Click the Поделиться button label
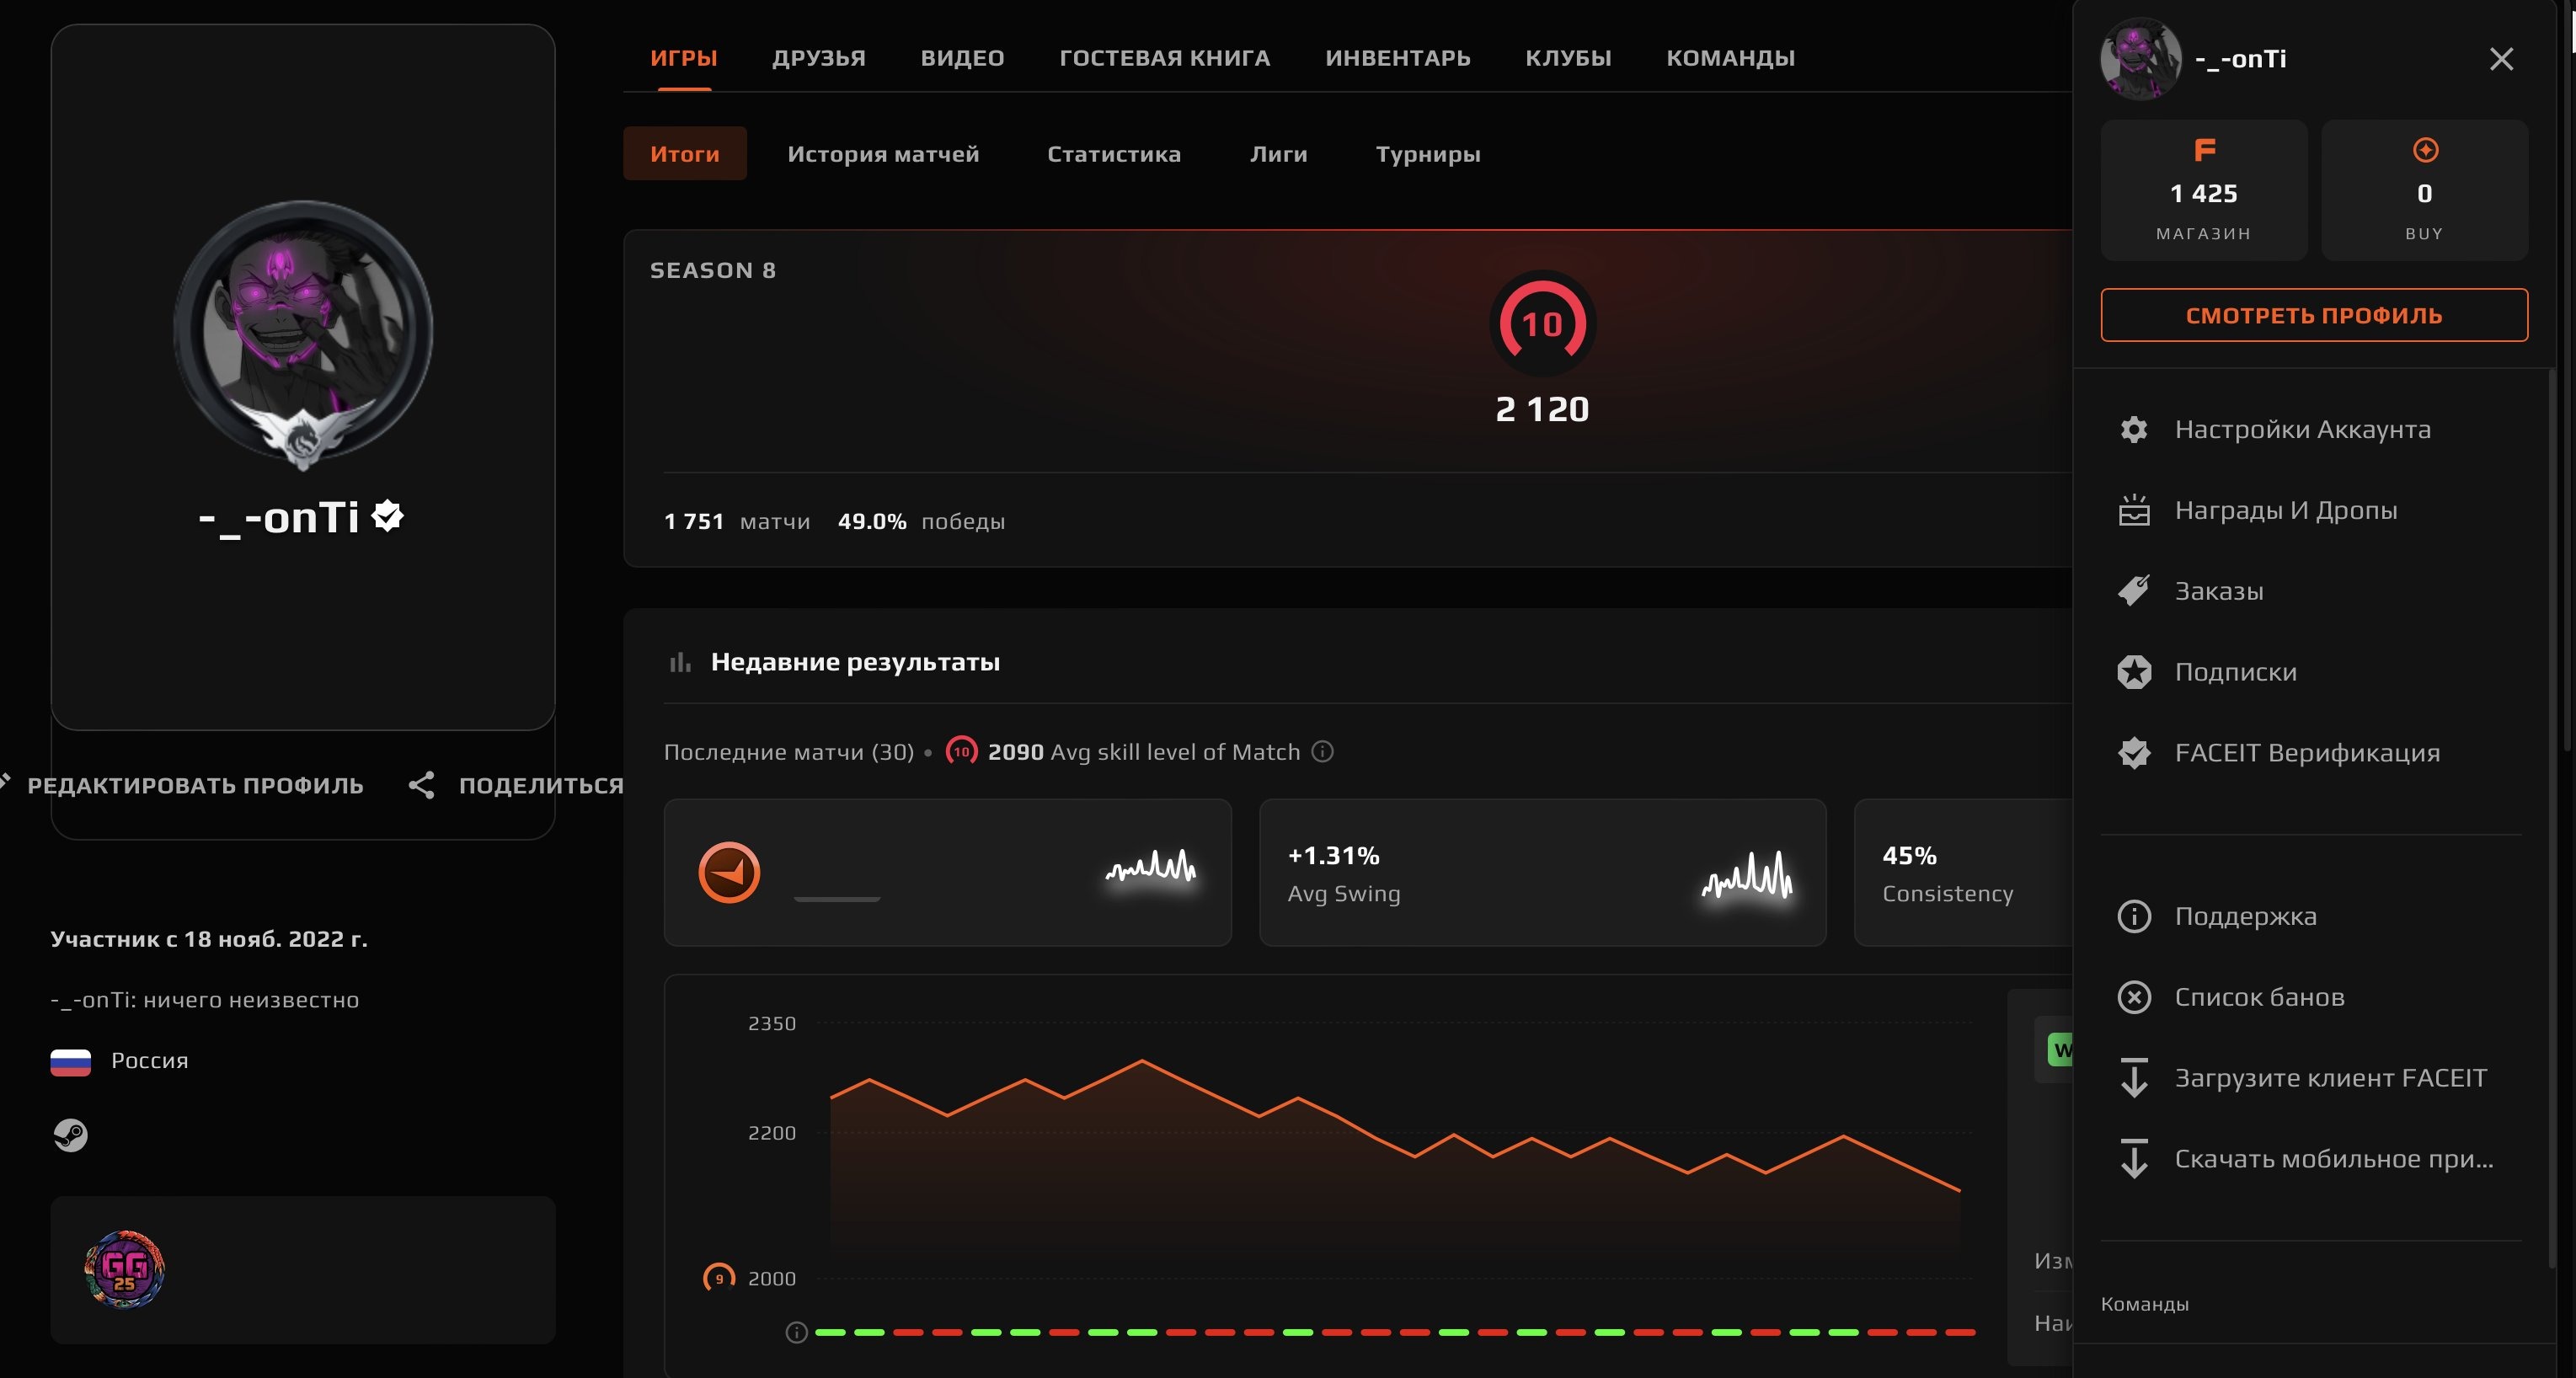Viewport: 2576px width, 1378px height. tap(541, 785)
